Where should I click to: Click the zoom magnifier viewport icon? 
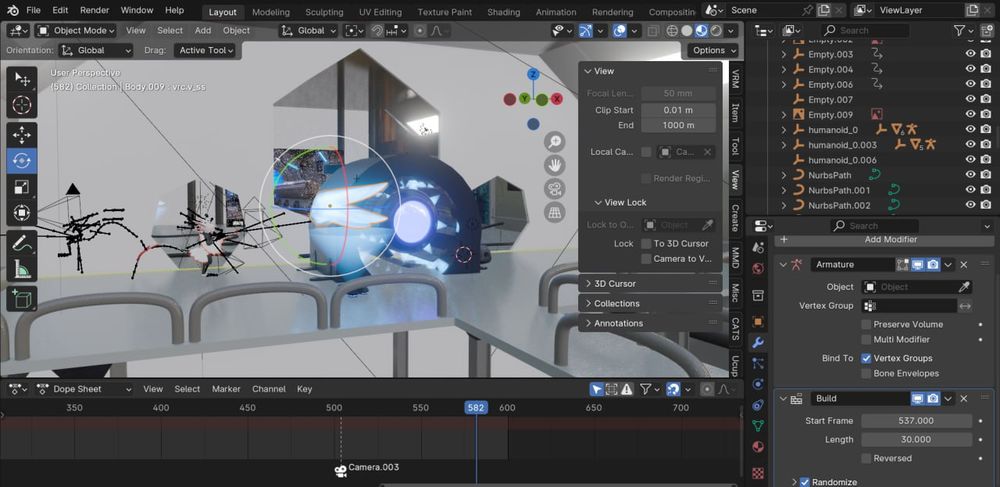click(554, 141)
